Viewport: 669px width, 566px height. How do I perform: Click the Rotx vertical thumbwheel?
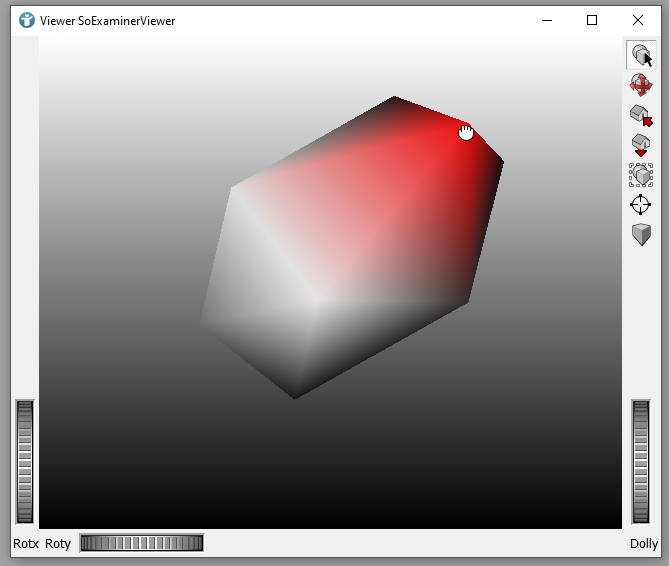(25, 461)
